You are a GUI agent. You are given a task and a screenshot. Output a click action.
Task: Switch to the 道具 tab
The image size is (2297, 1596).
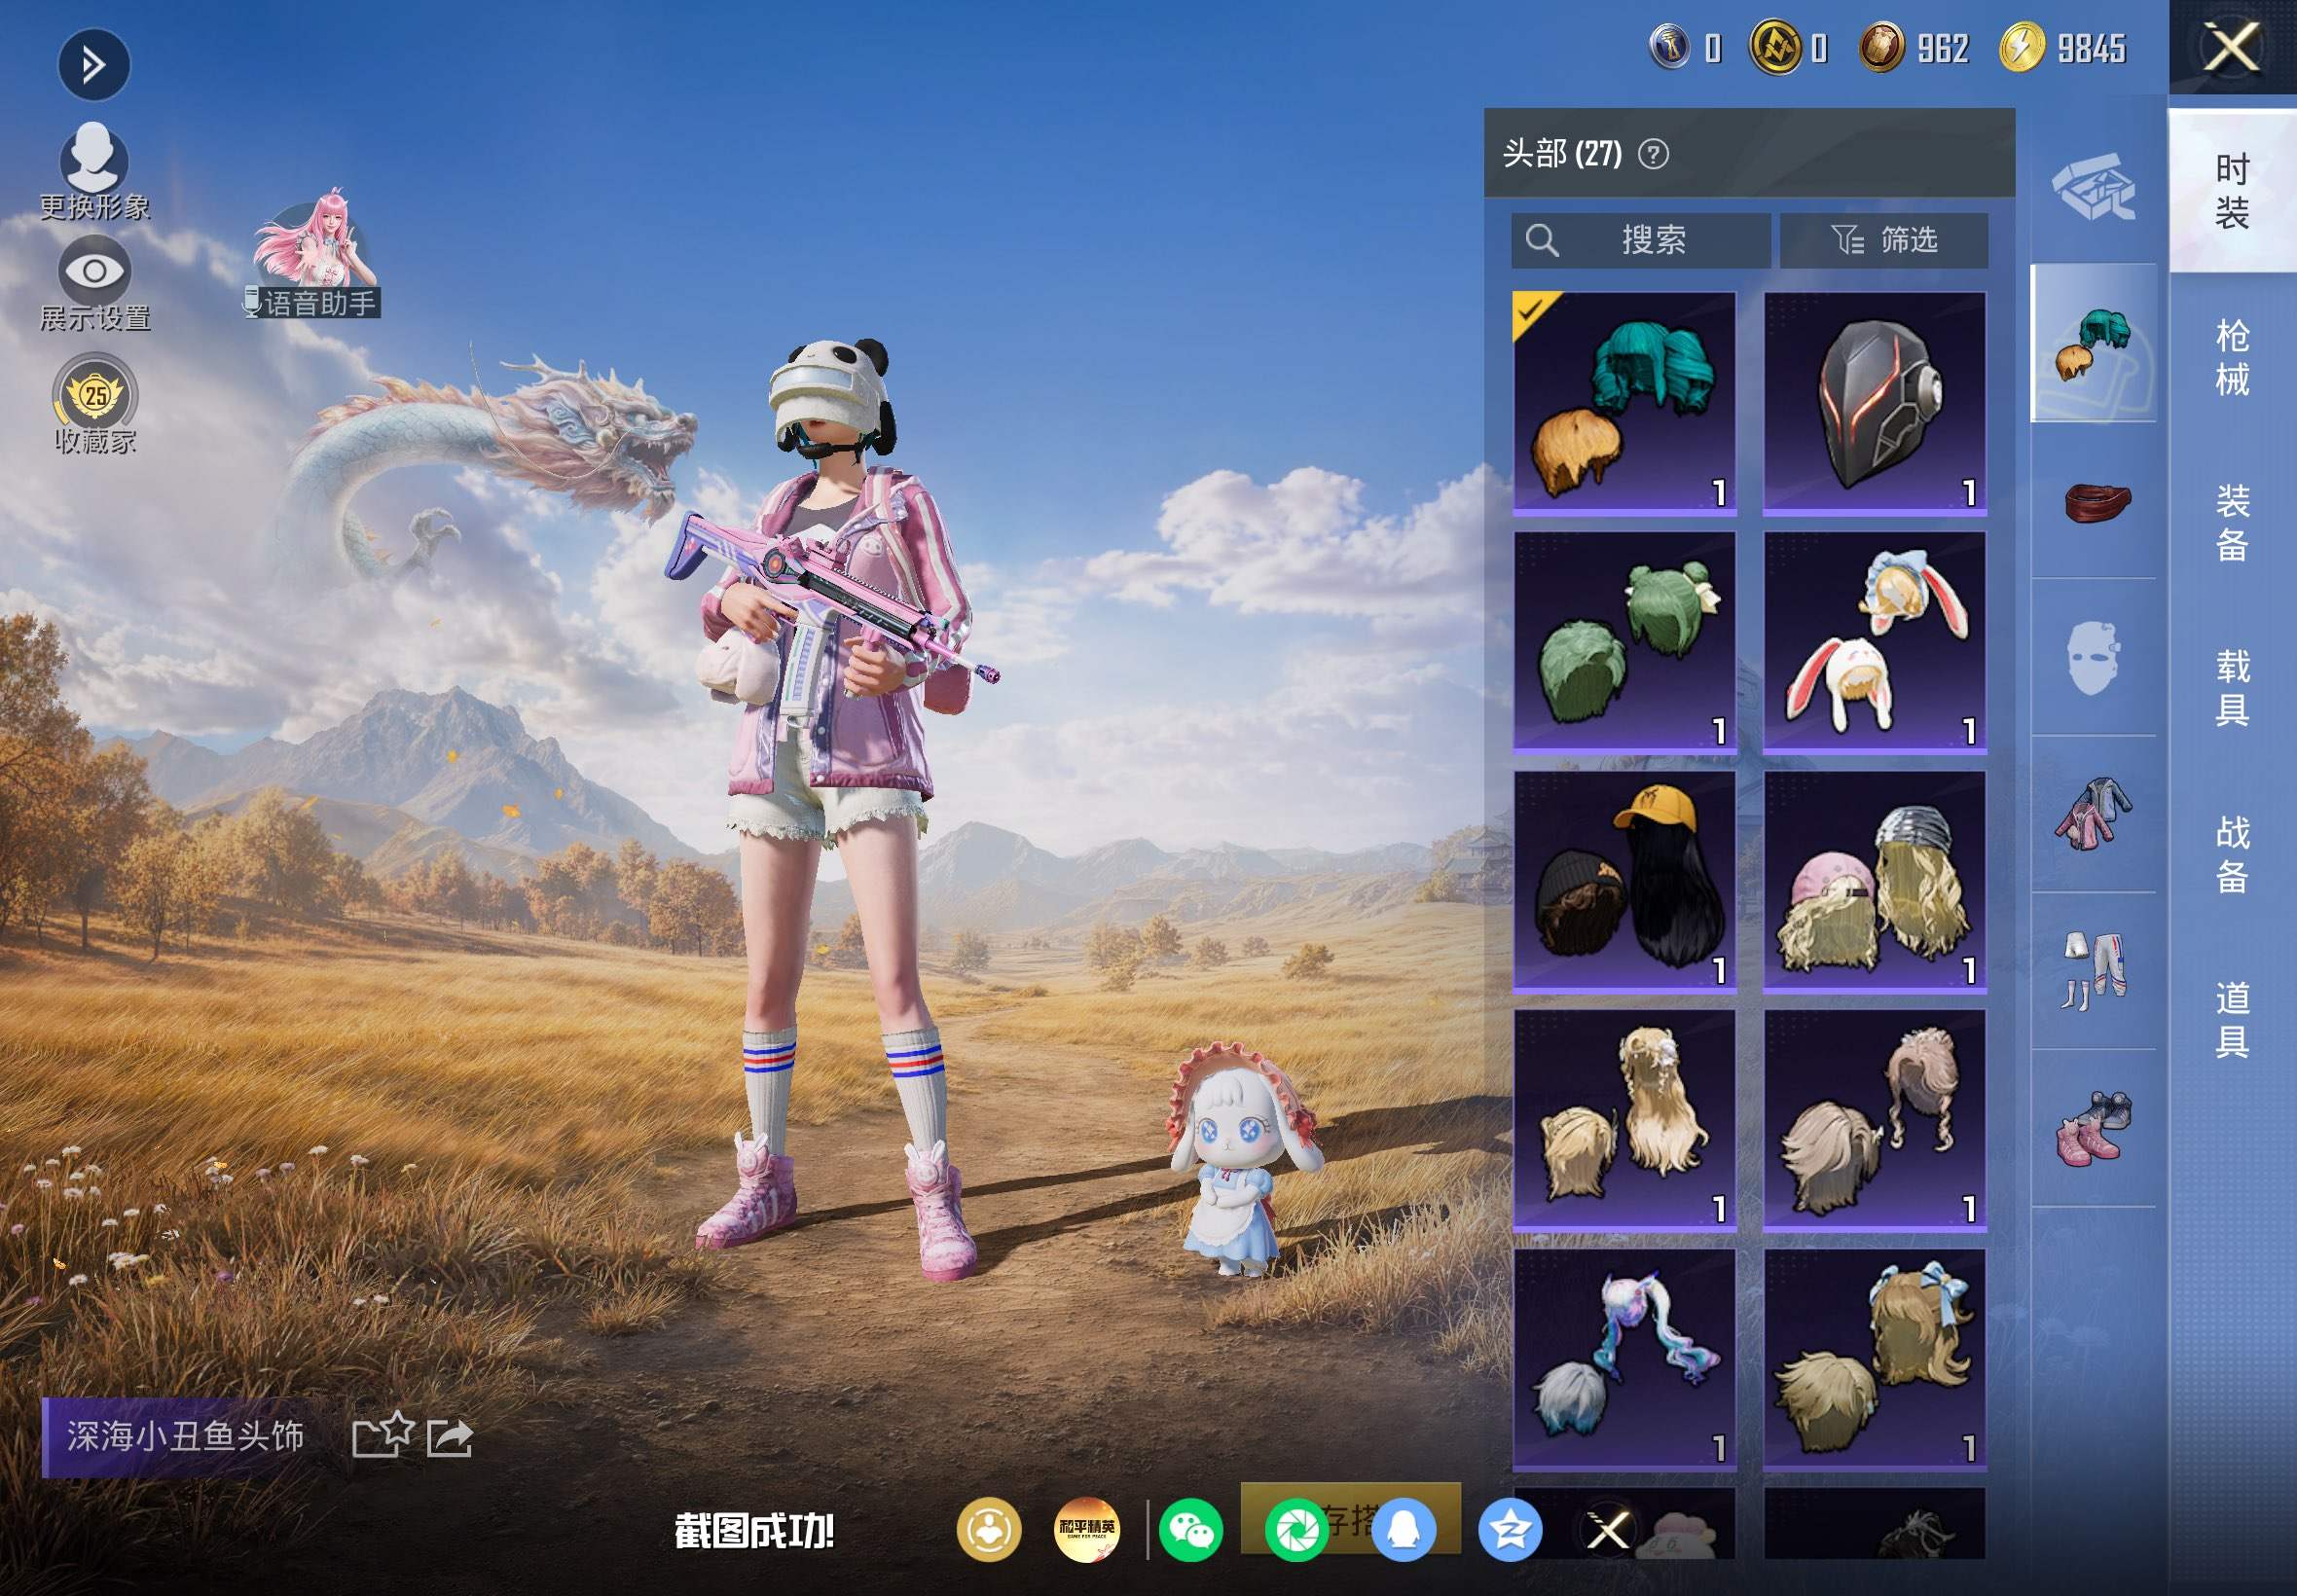pos(2232,1020)
